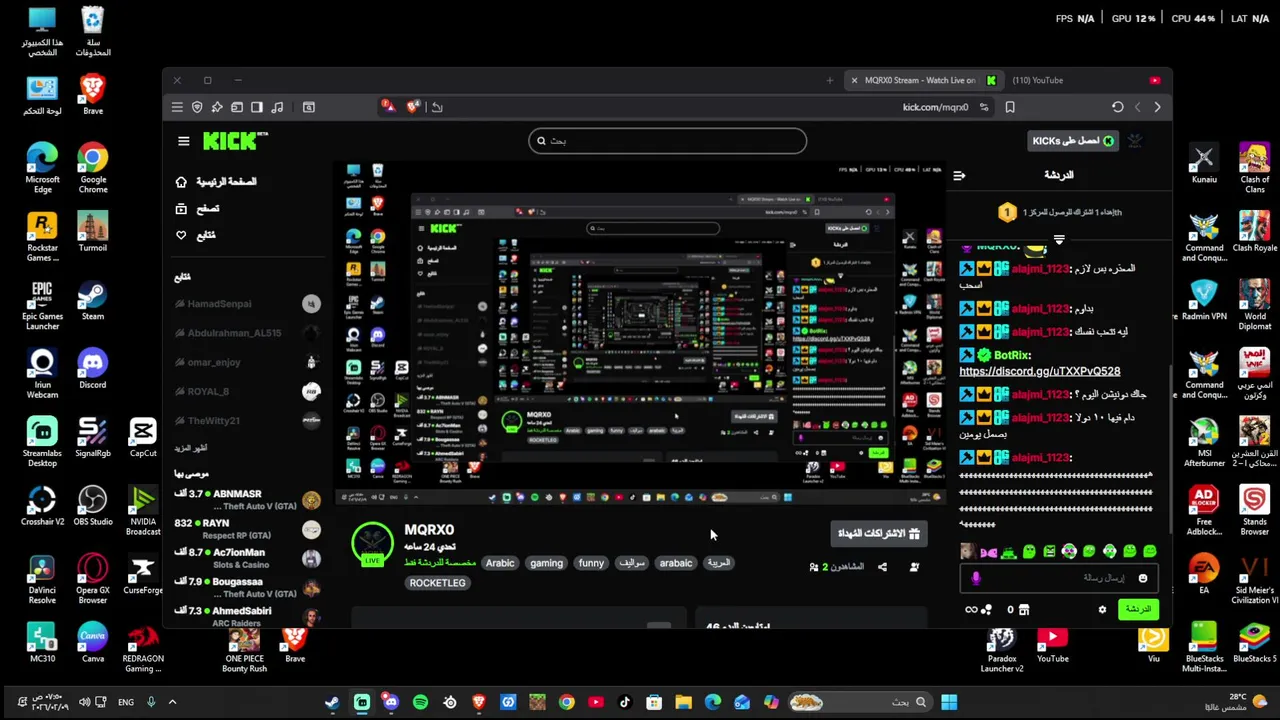This screenshot has width=1280, height=720.
Task: Click the KICK logo
Action: [x=235, y=141]
